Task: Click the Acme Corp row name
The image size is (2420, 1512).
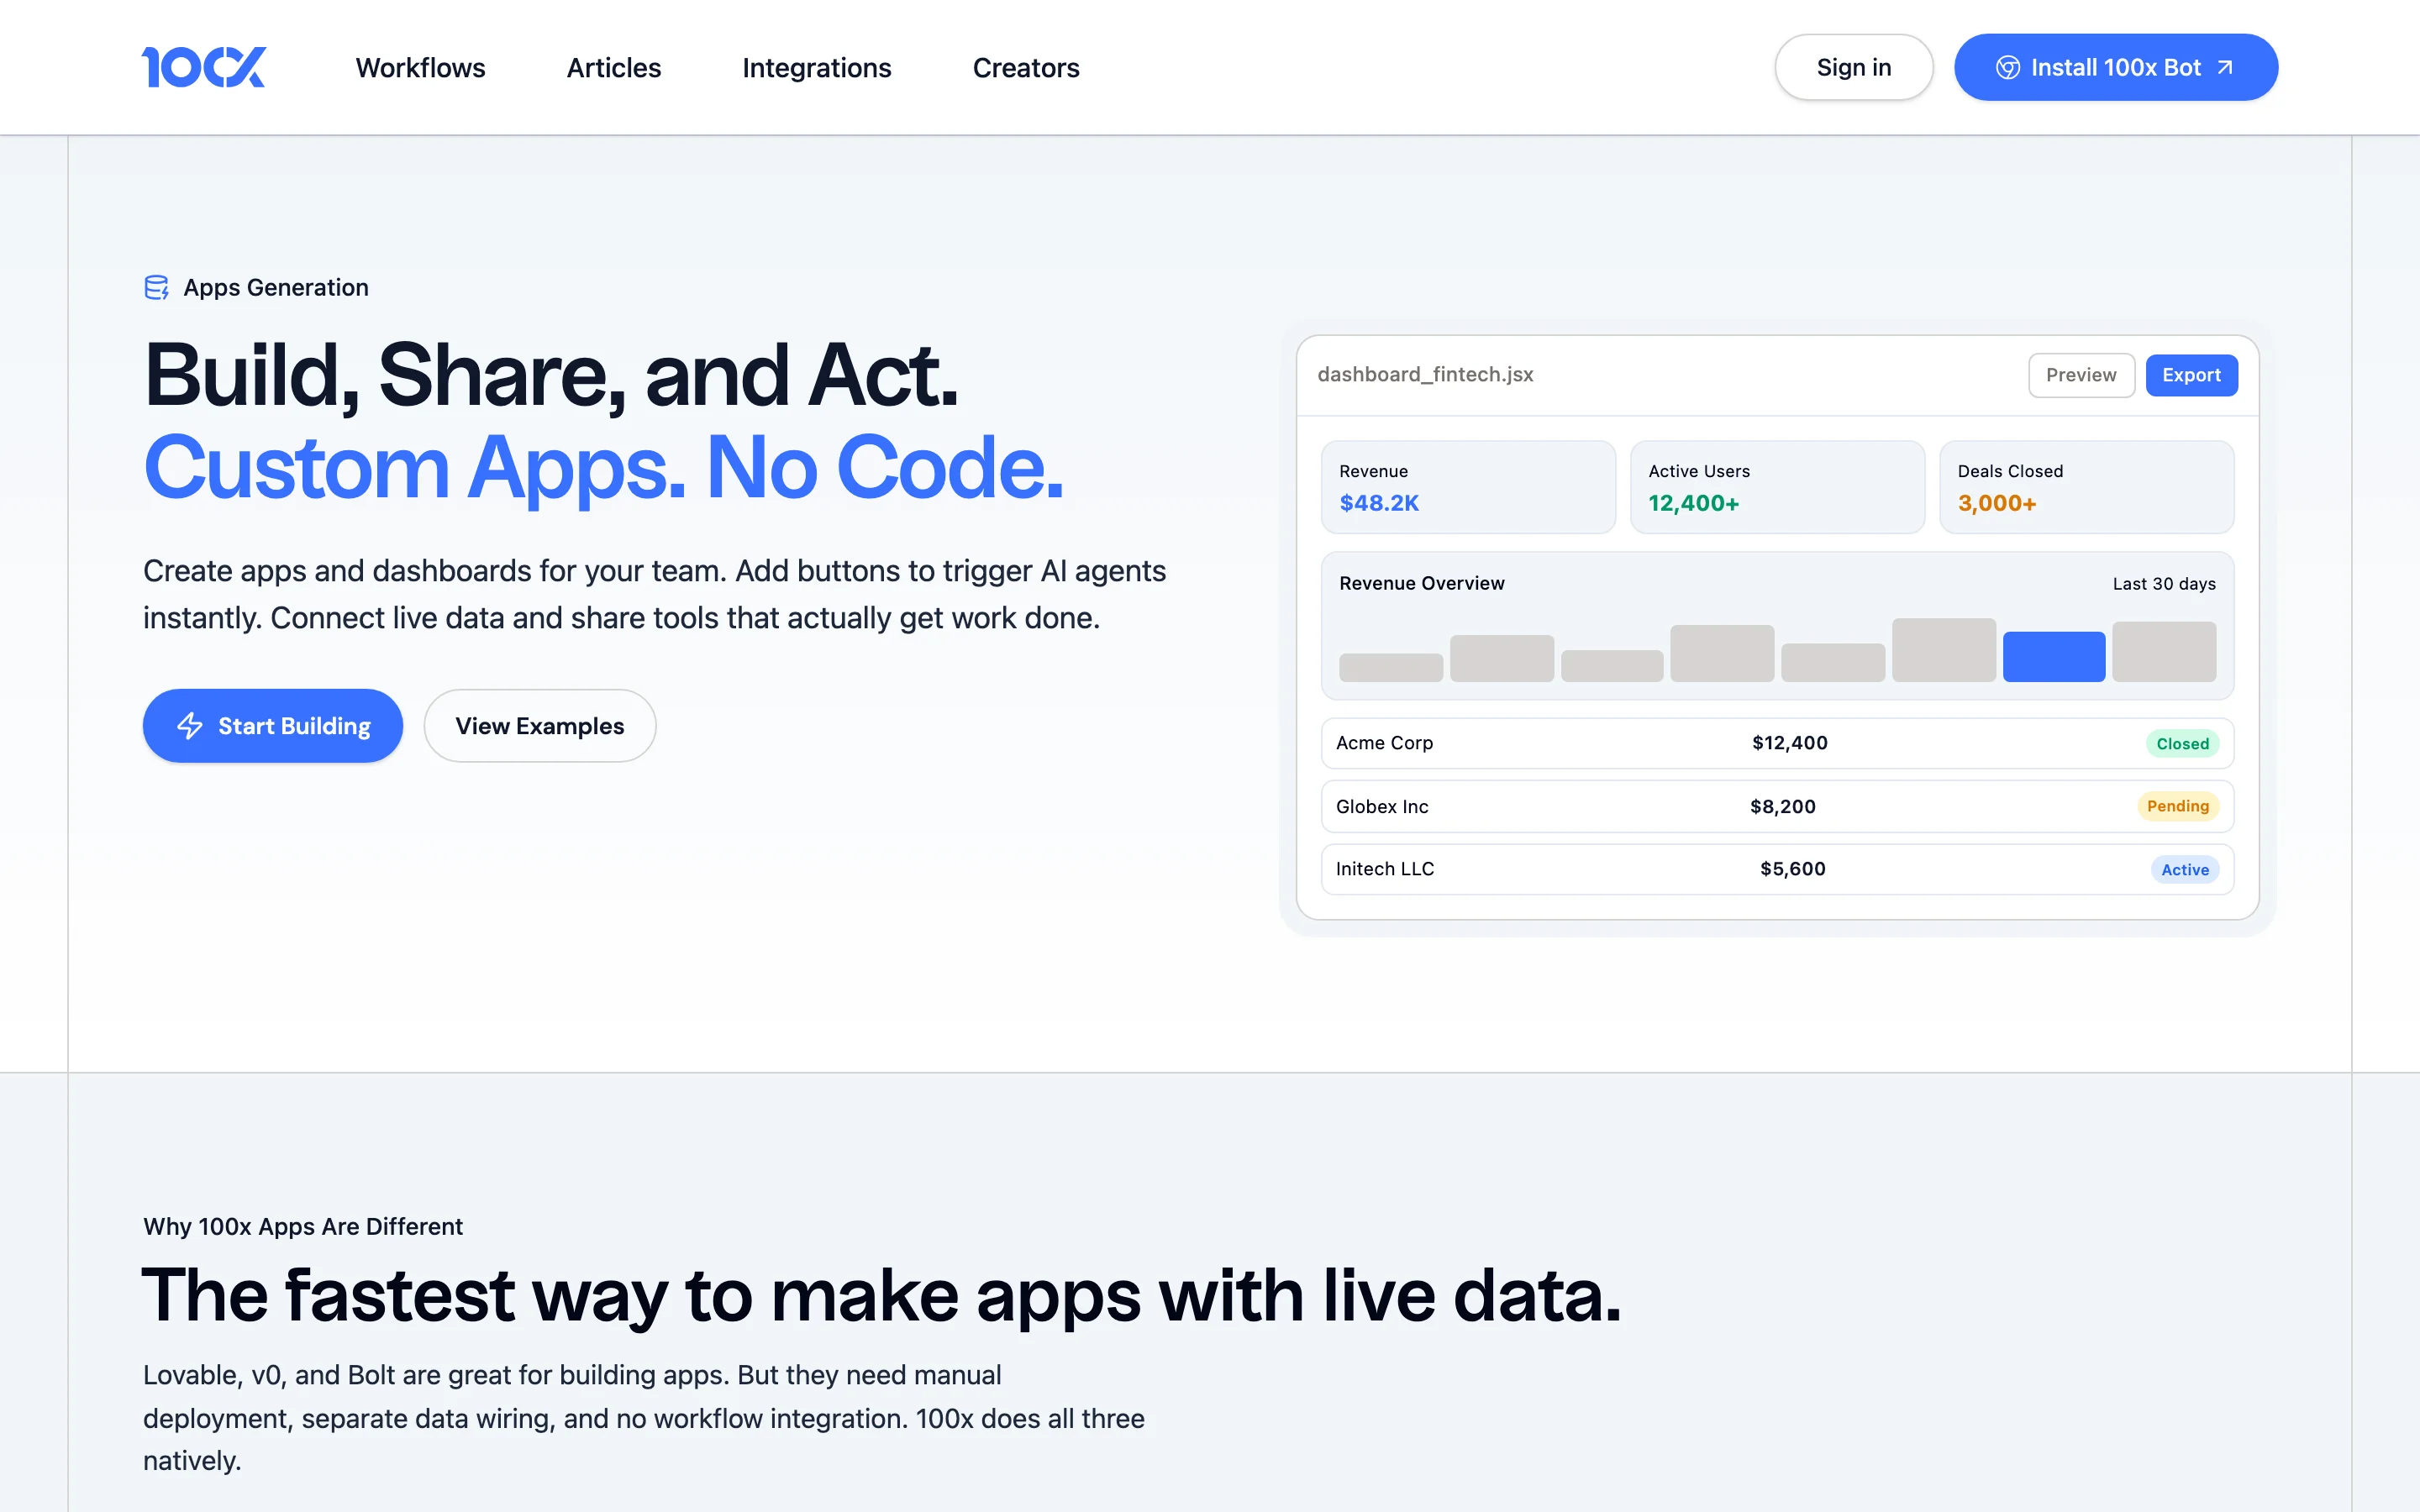Action: click(1384, 743)
